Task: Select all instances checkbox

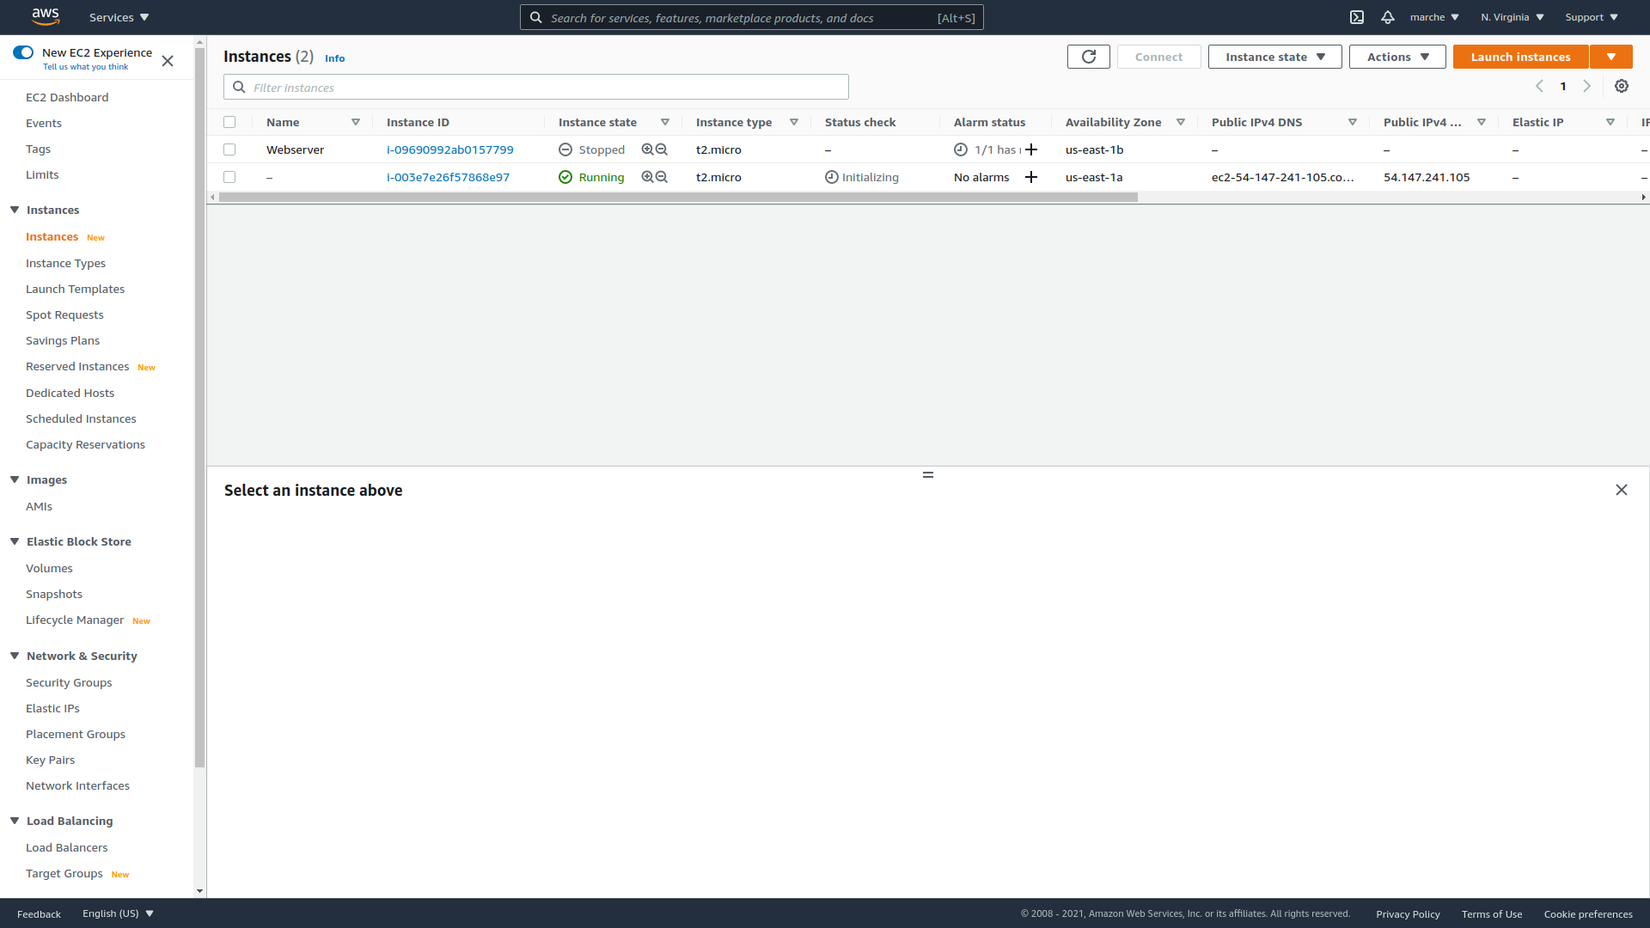Action: (230, 122)
